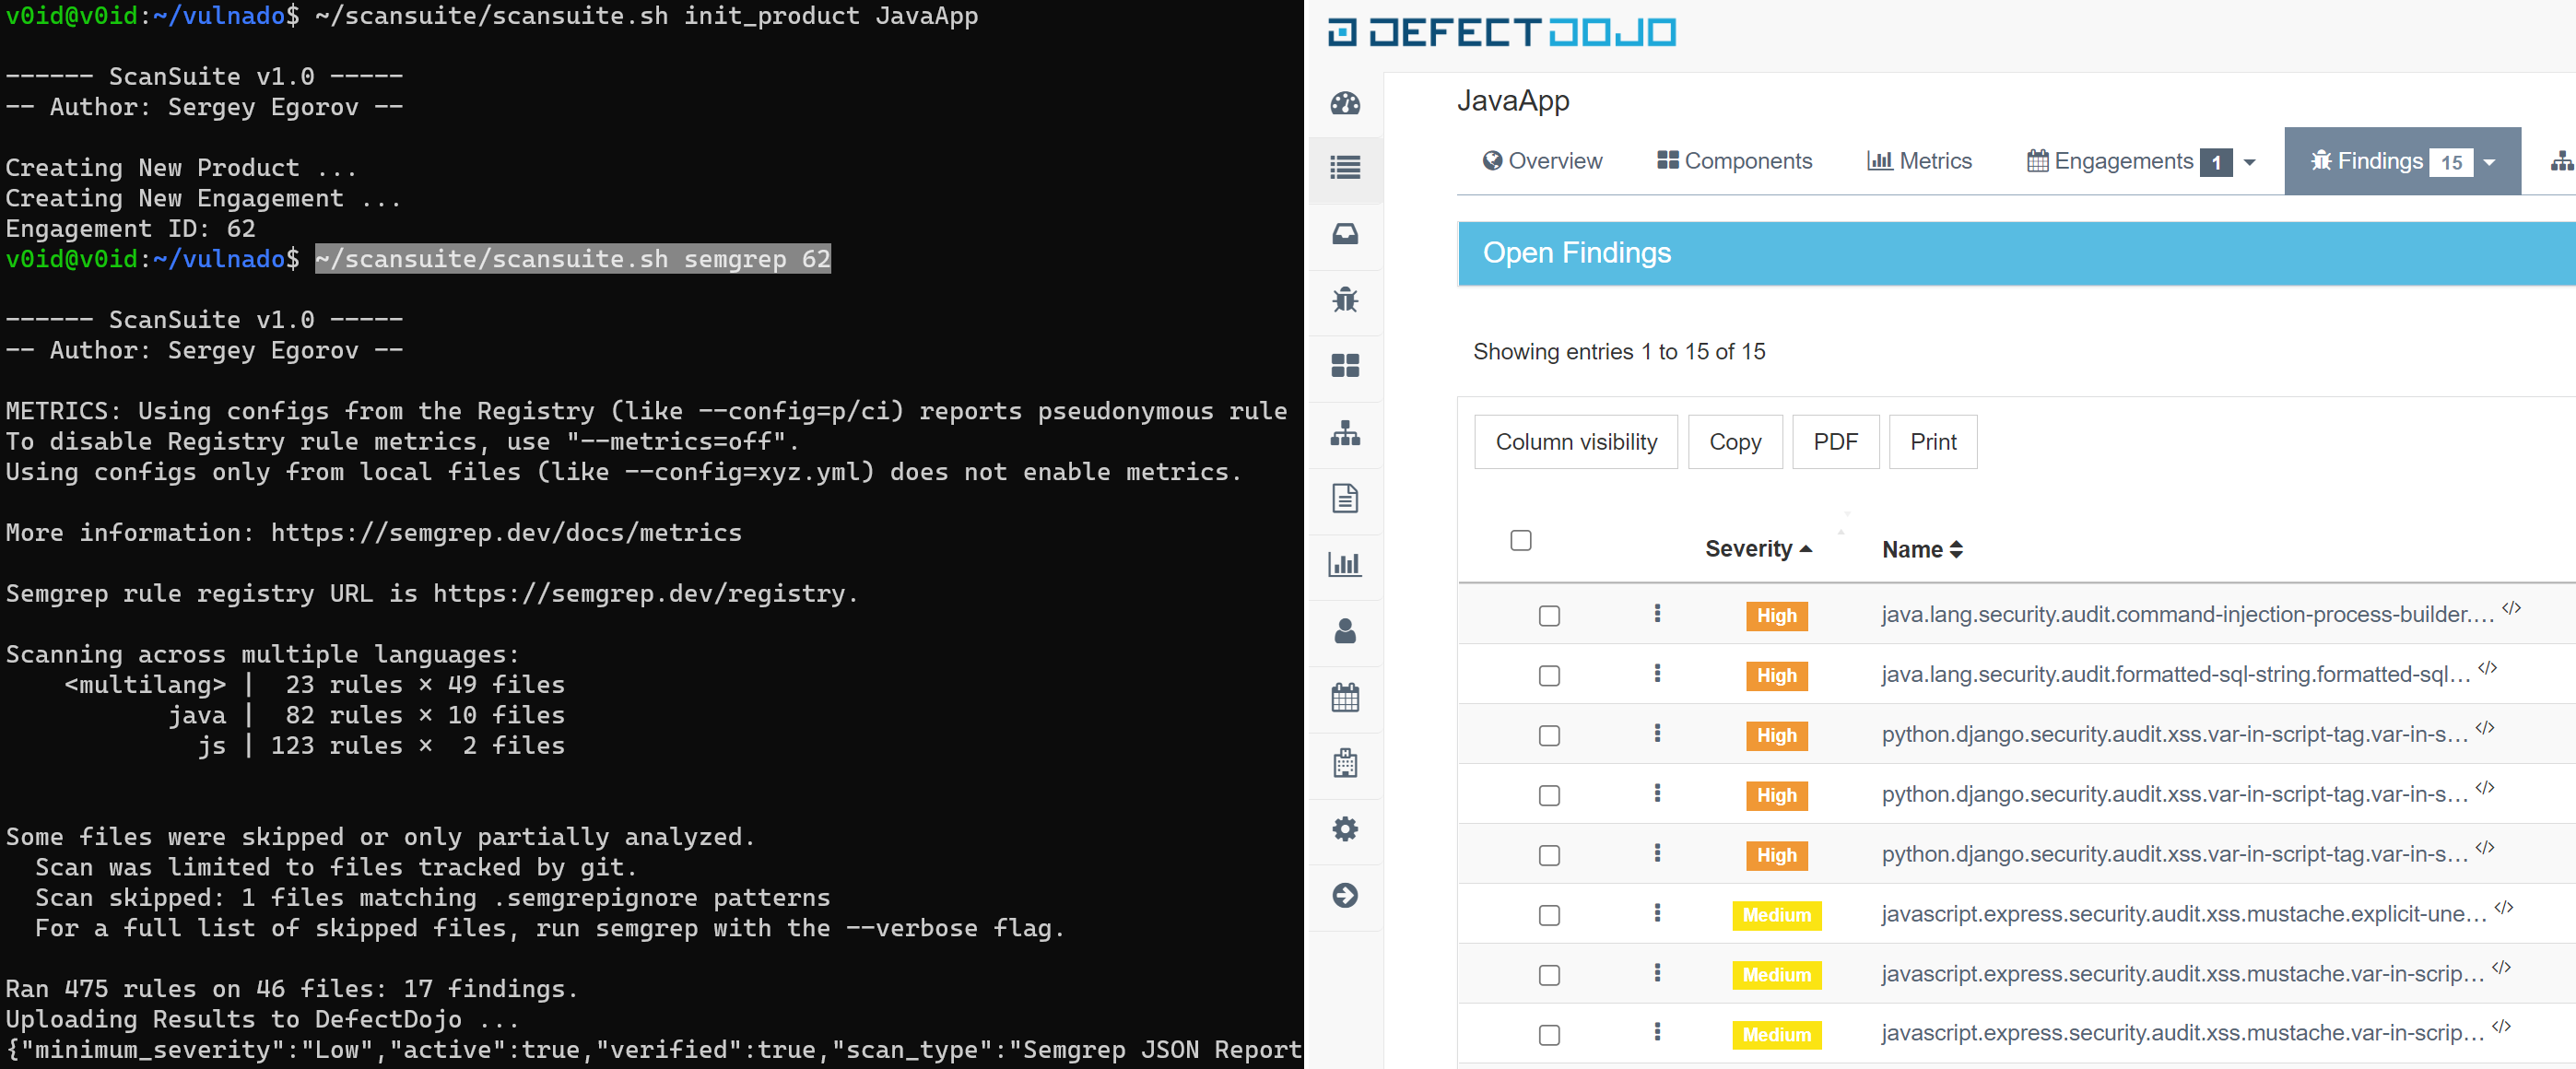Open the dashboard gauge icon in sidebar

pyautogui.click(x=1345, y=104)
